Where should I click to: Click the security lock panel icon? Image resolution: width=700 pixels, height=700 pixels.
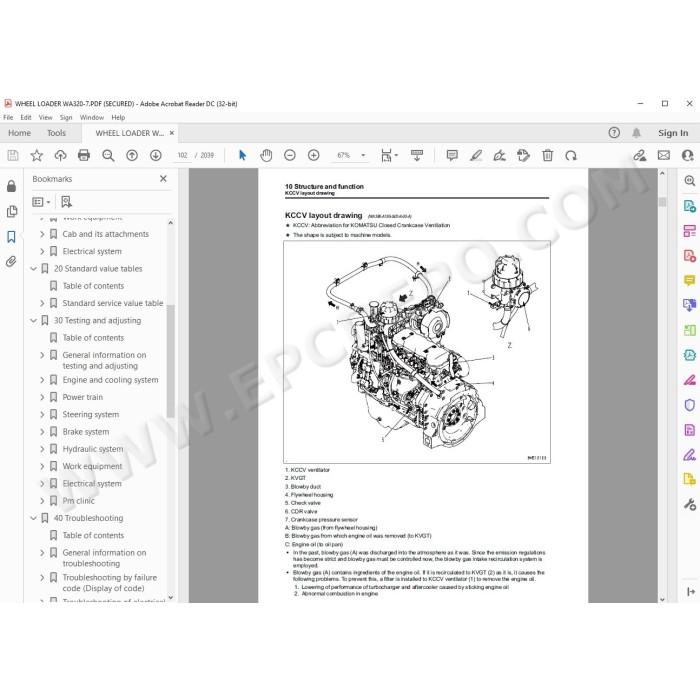tap(12, 186)
